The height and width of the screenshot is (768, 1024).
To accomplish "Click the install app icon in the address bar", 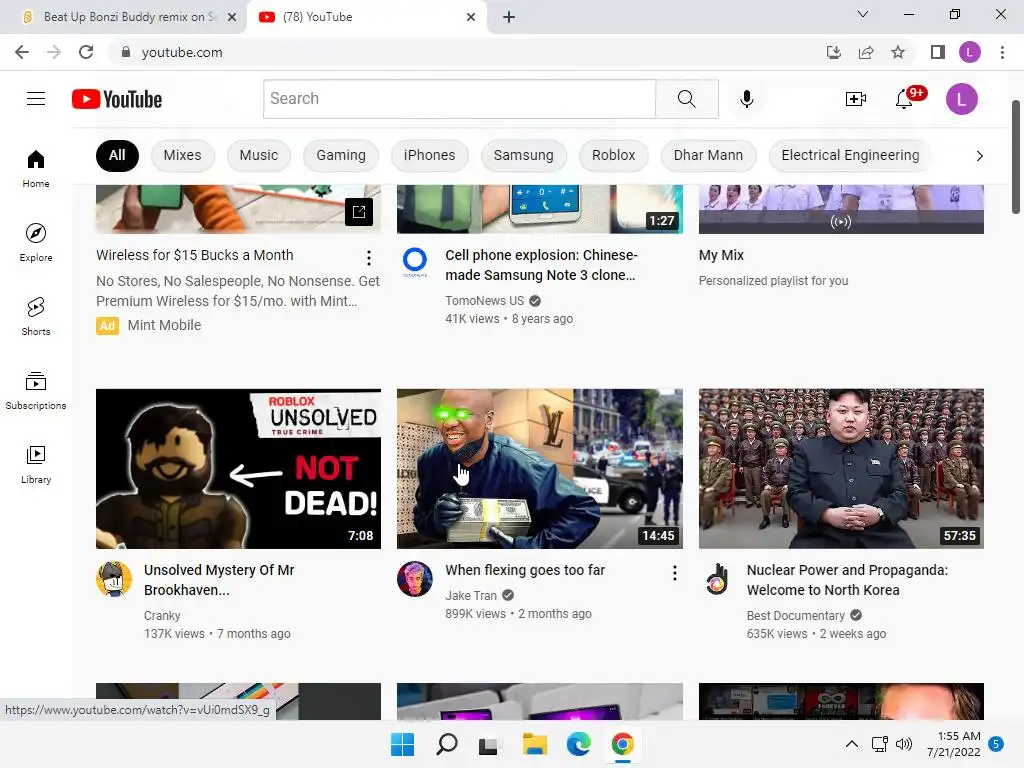I will 834,52.
